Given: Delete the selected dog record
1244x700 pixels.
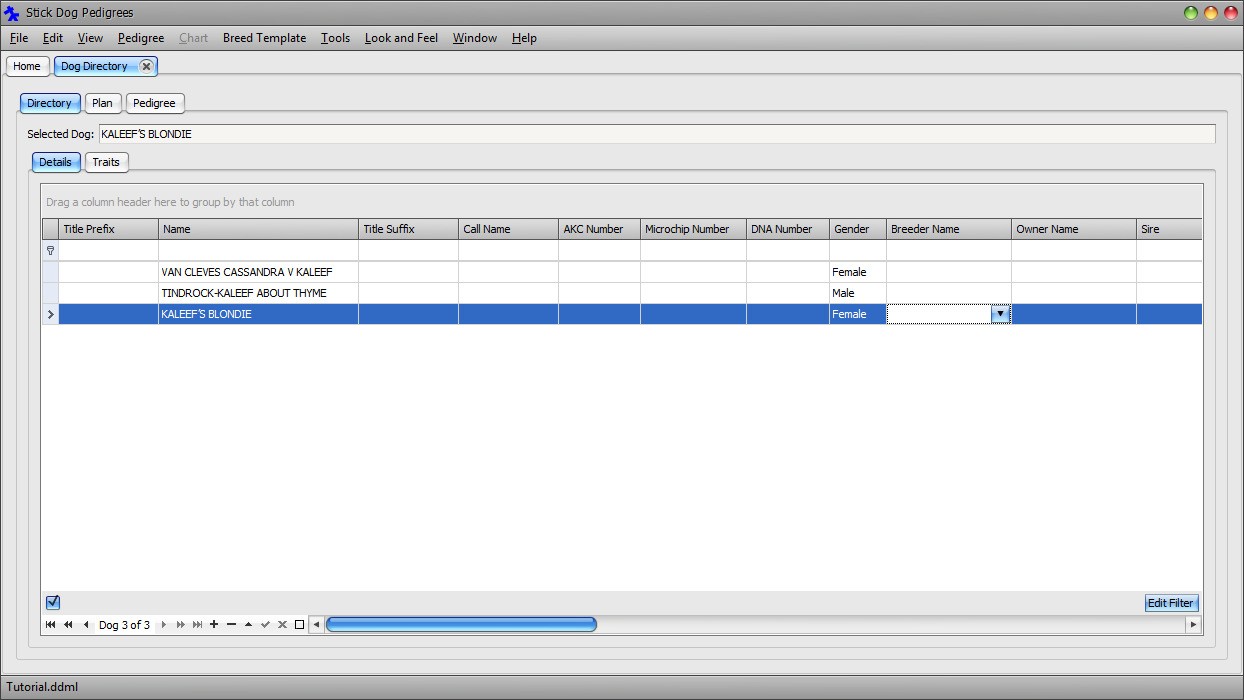Looking at the screenshot, I should click(232, 625).
